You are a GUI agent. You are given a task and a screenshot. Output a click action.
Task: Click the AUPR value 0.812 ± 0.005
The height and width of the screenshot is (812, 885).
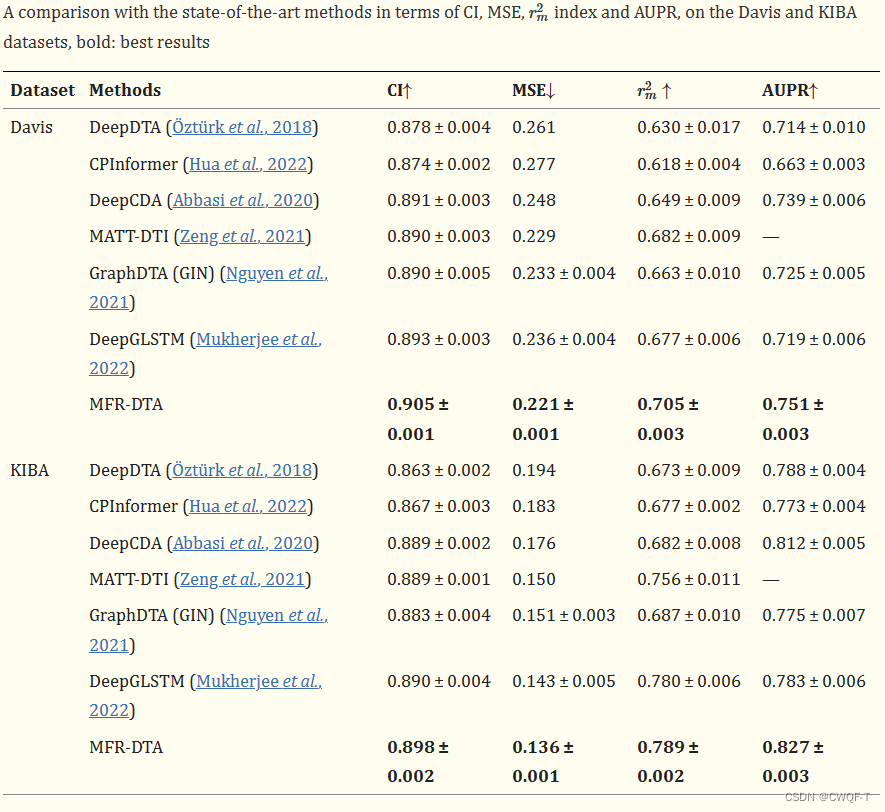click(x=814, y=543)
